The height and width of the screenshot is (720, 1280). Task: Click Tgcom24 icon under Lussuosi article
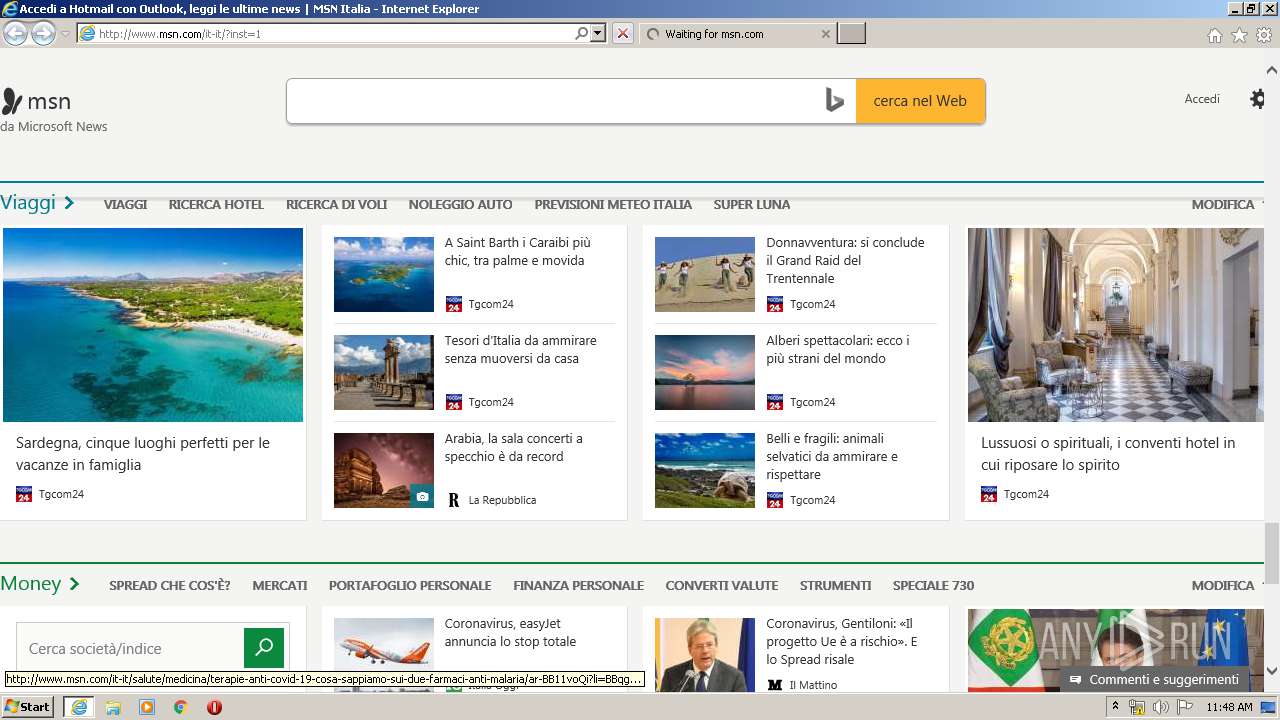(x=989, y=494)
